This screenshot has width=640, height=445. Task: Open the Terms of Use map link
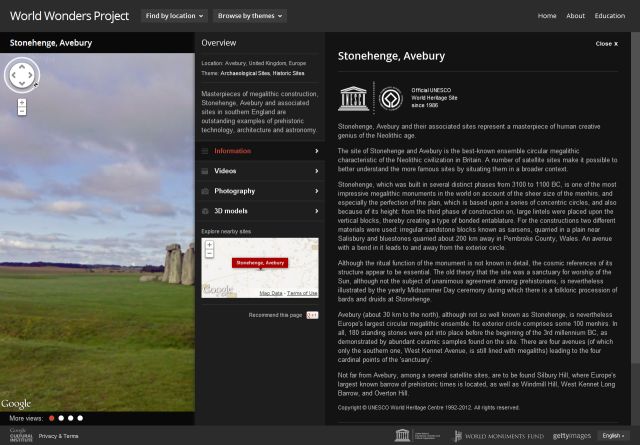pyautogui.click(x=302, y=293)
